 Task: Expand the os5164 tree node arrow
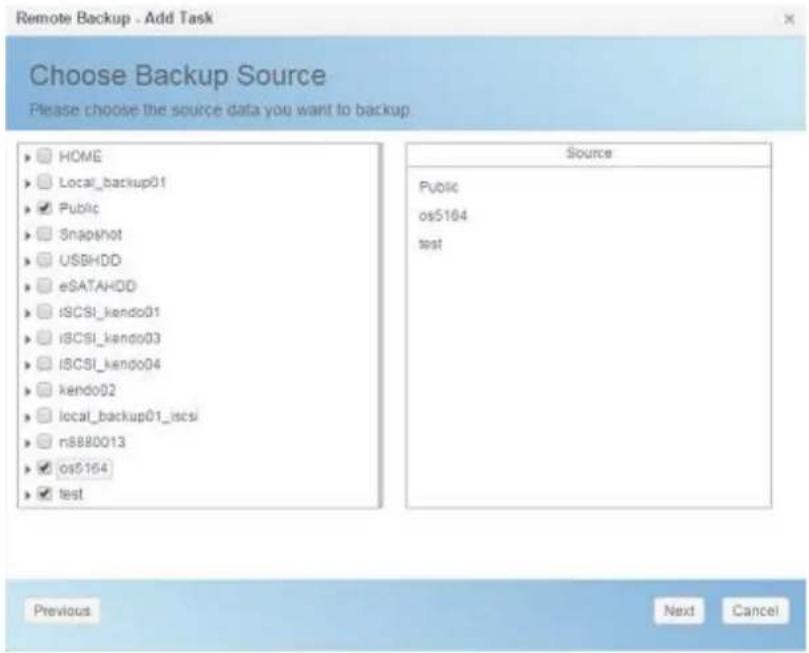[28, 469]
